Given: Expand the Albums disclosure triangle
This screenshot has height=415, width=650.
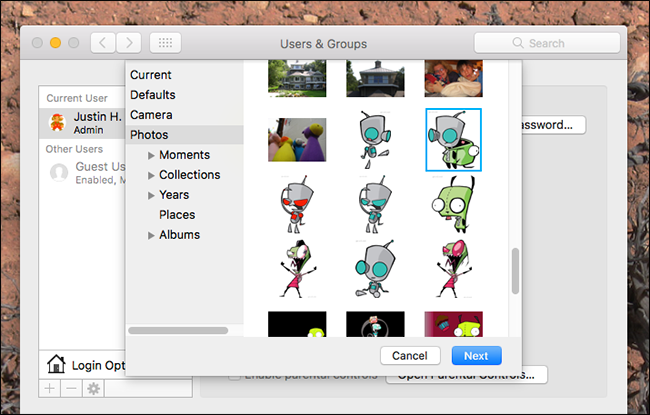Looking at the screenshot, I should (x=151, y=235).
